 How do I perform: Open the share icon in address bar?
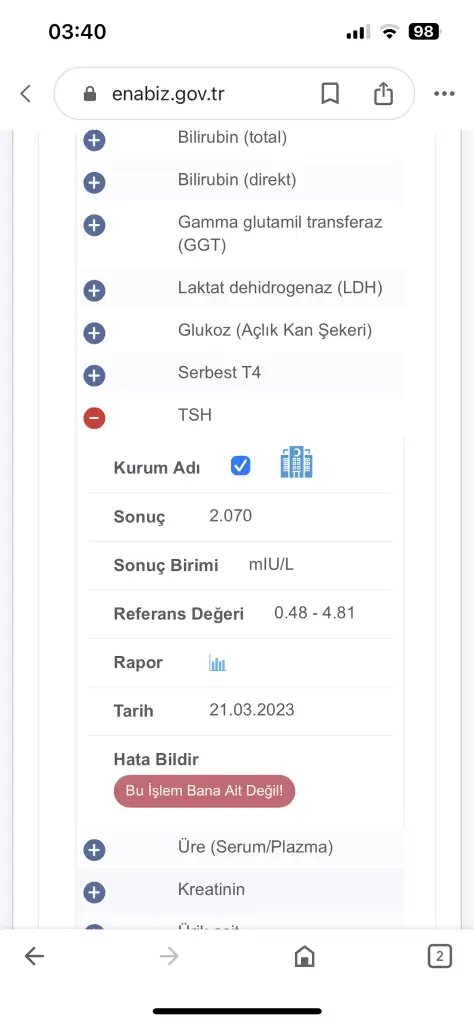[383, 93]
